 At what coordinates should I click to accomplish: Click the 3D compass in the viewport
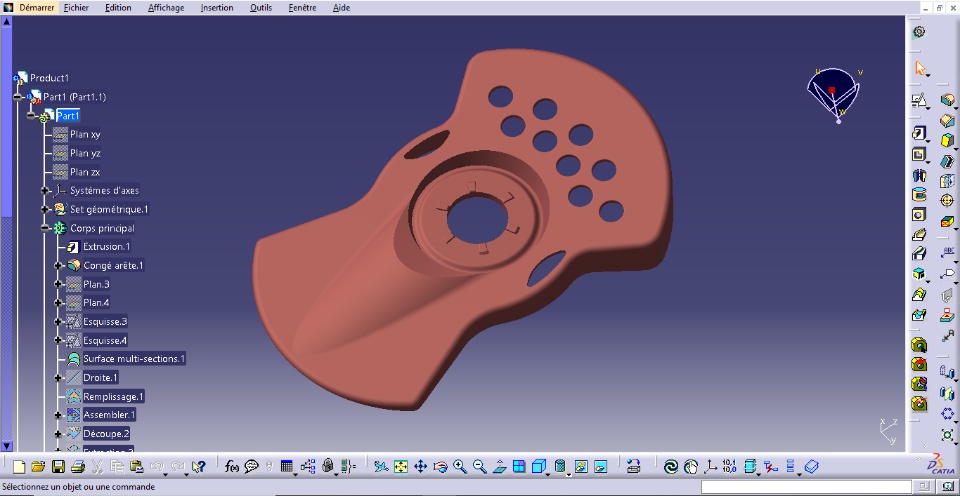click(833, 95)
